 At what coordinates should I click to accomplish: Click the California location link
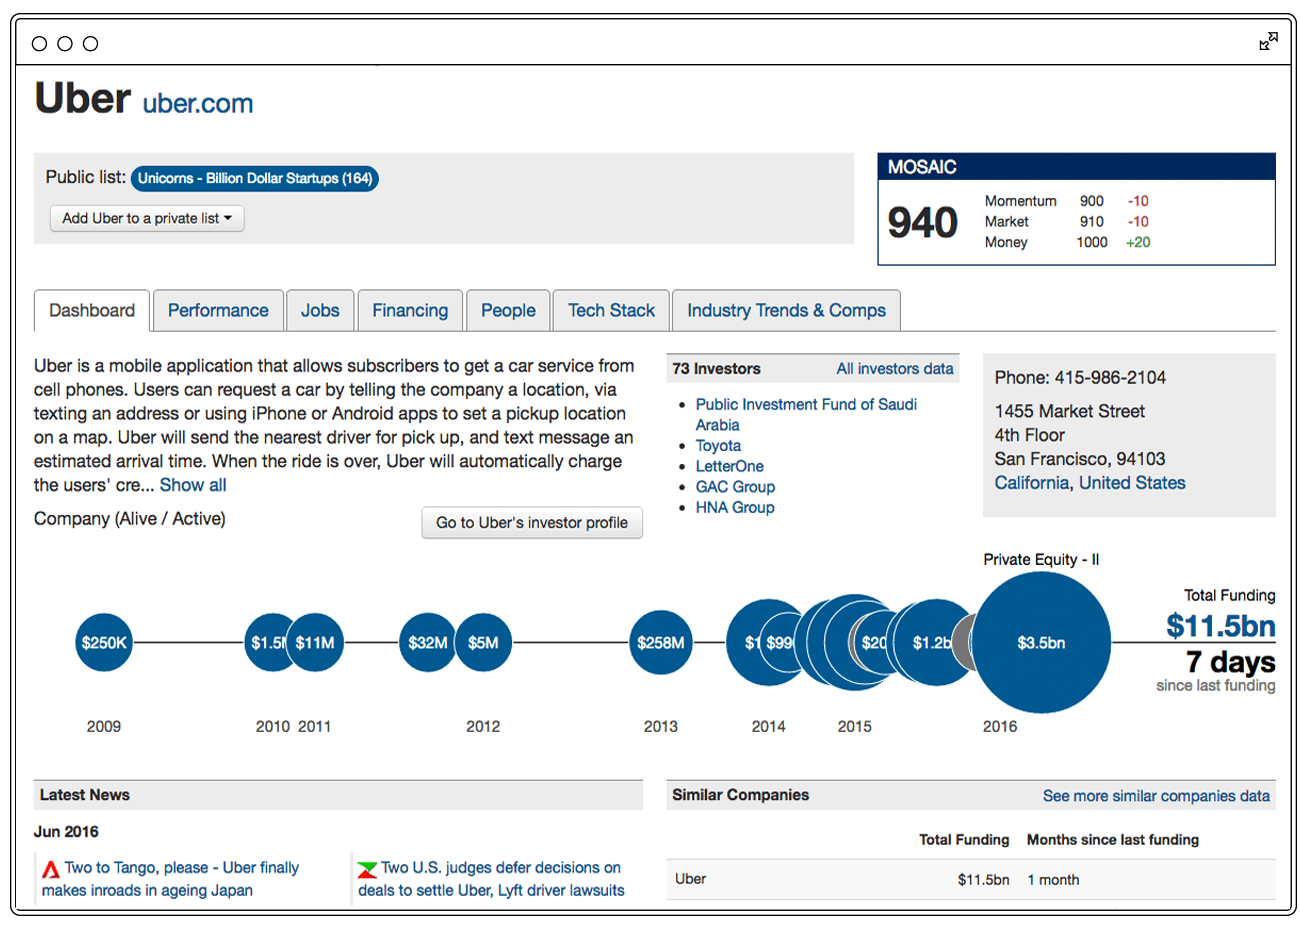coord(1031,483)
